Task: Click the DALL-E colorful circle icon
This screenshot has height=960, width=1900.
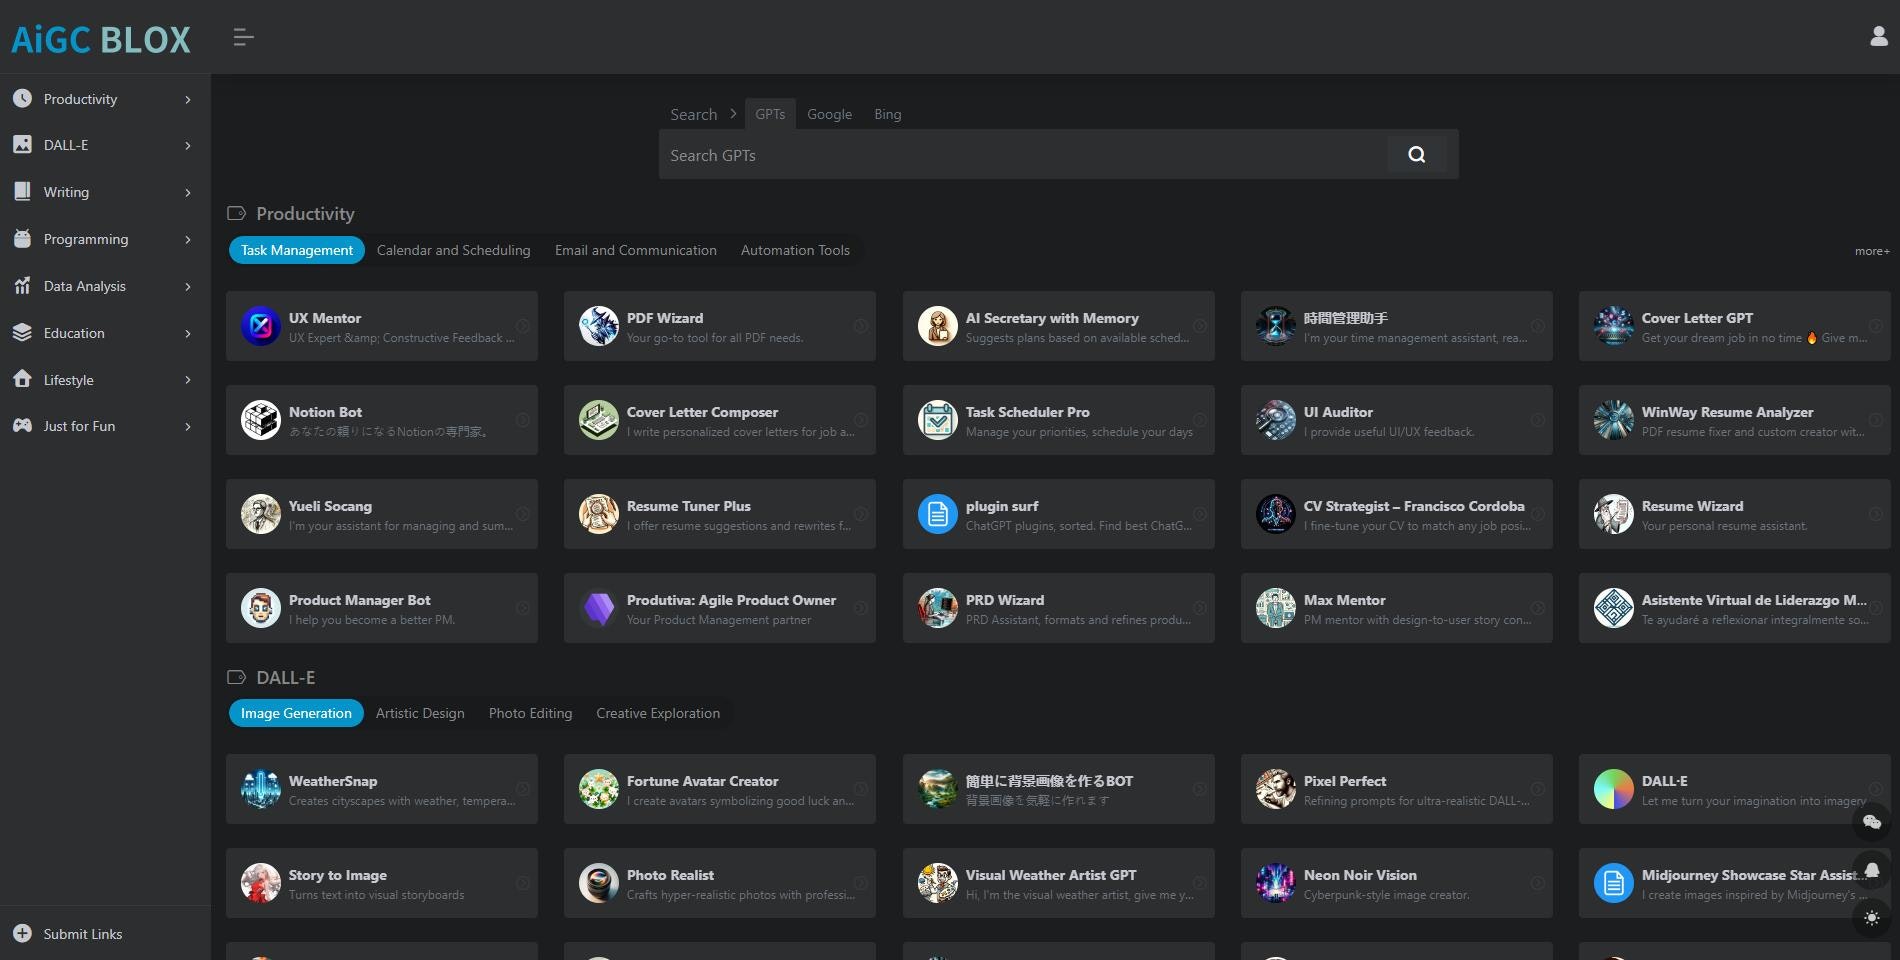Action: pyautogui.click(x=1614, y=789)
